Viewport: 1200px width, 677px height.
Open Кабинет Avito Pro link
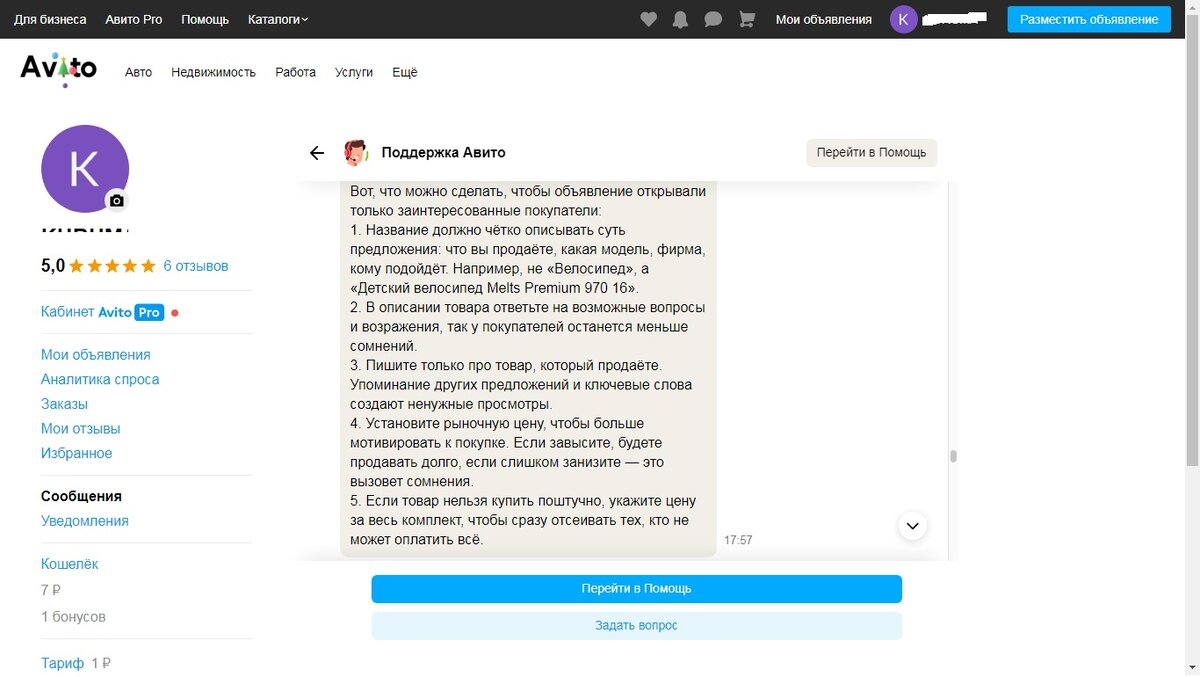pyautogui.click(x=102, y=312)
